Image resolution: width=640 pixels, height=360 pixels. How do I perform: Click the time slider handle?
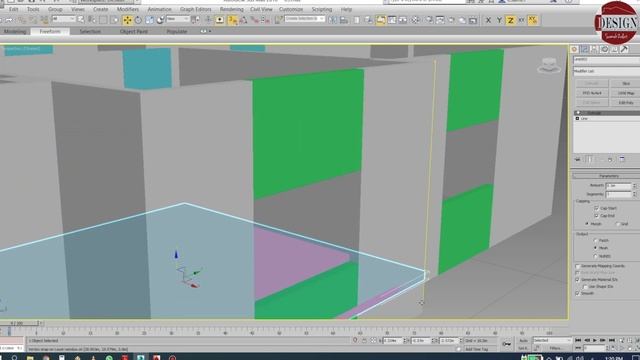click(19, 323)
